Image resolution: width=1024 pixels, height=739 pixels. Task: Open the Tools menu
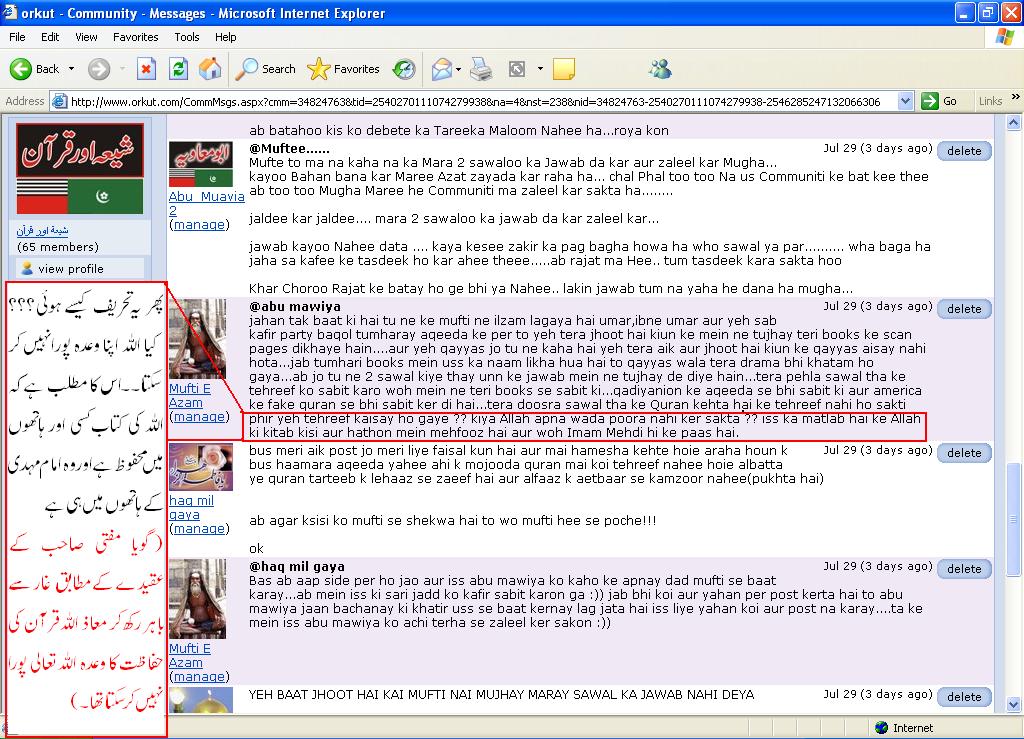[x=187, y=37]
